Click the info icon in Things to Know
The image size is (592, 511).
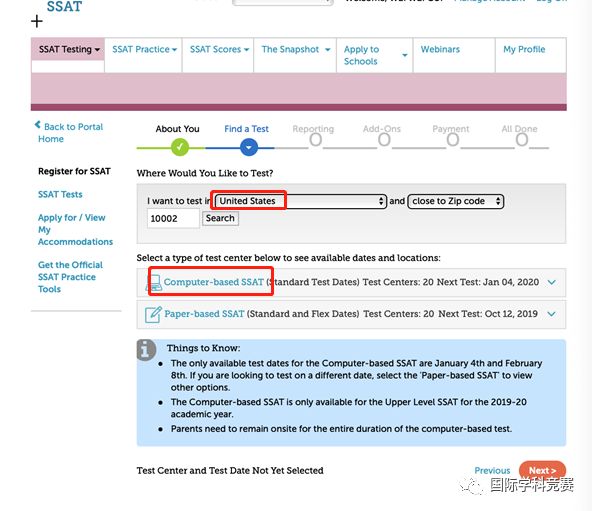point(146,350)
